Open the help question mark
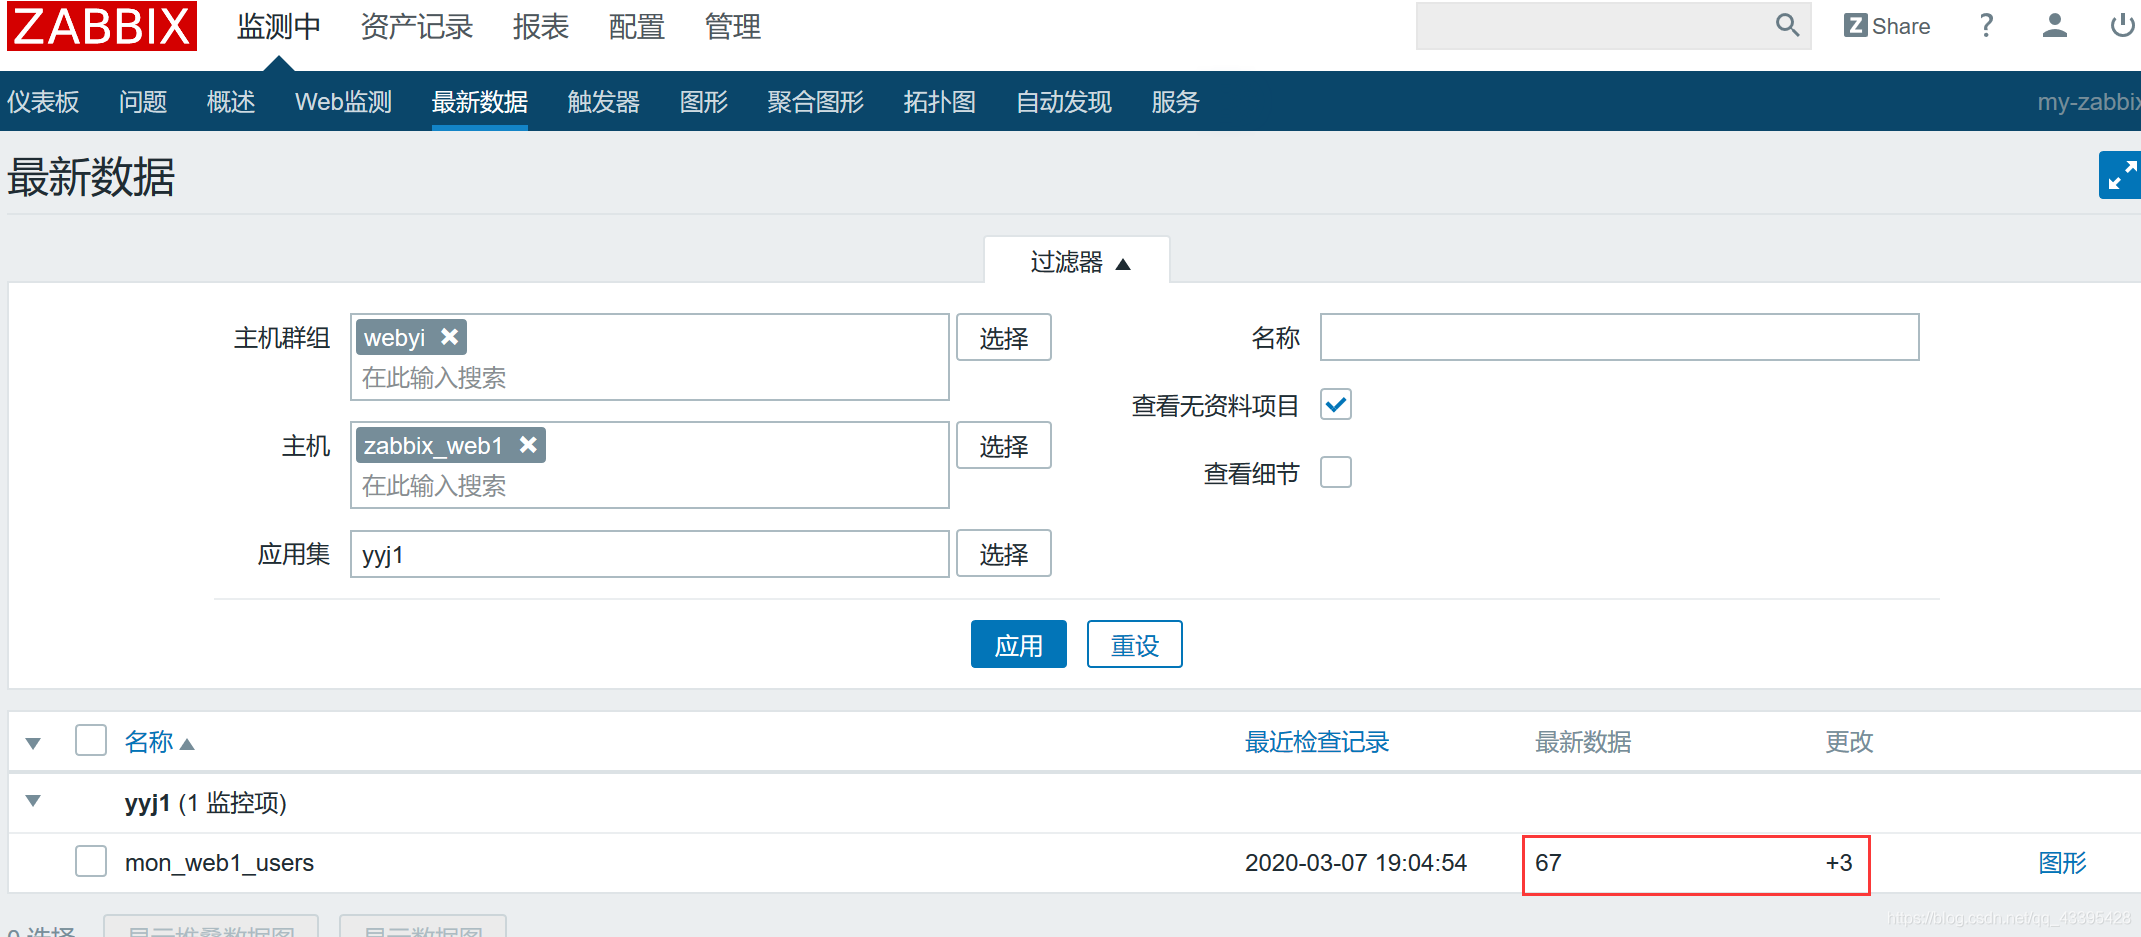The height and width of the screenshot is (937, 2141). point(1986,26)
